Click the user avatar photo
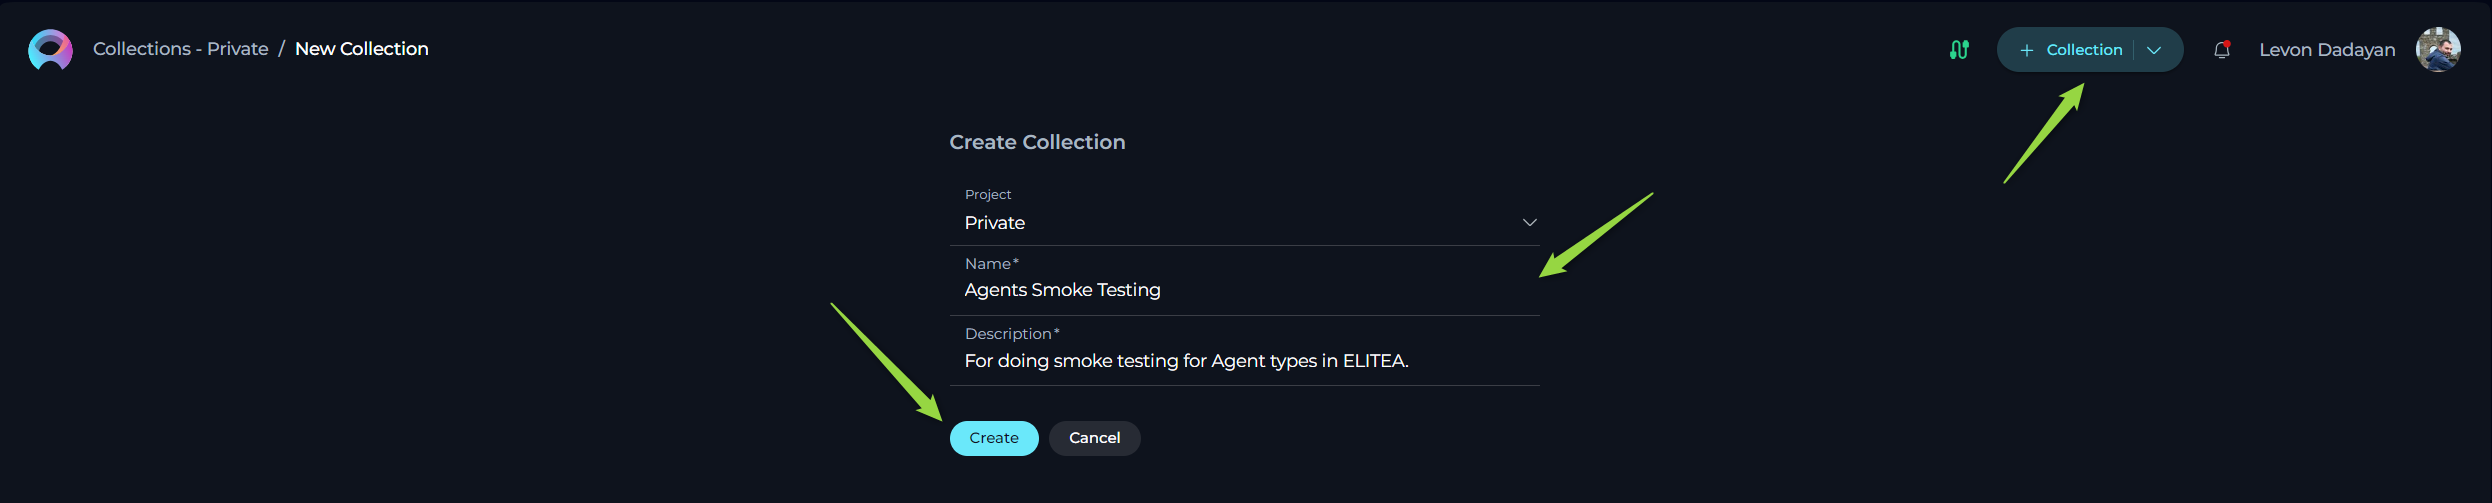Image resolution: width=2492 pixels, height=503 pixels. (2437, 49)
